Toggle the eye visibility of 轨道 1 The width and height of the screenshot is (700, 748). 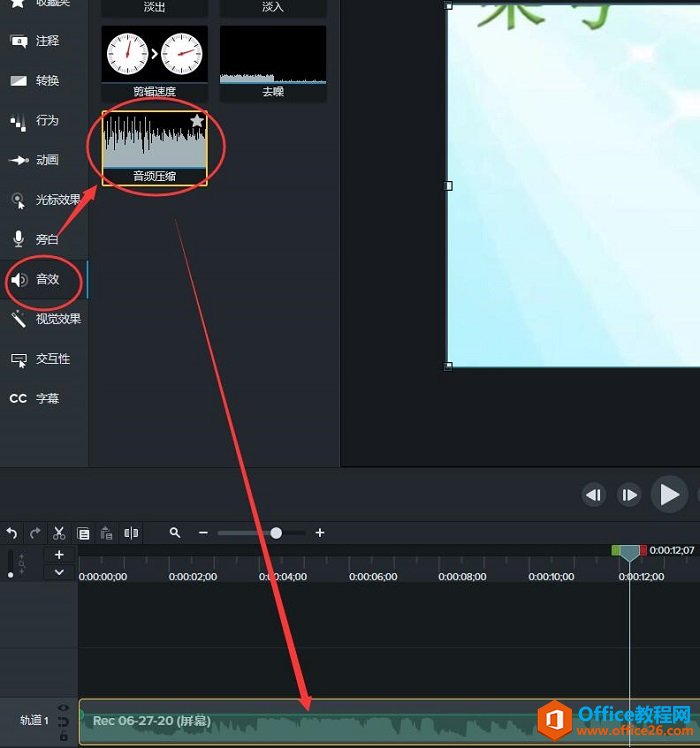63,708
